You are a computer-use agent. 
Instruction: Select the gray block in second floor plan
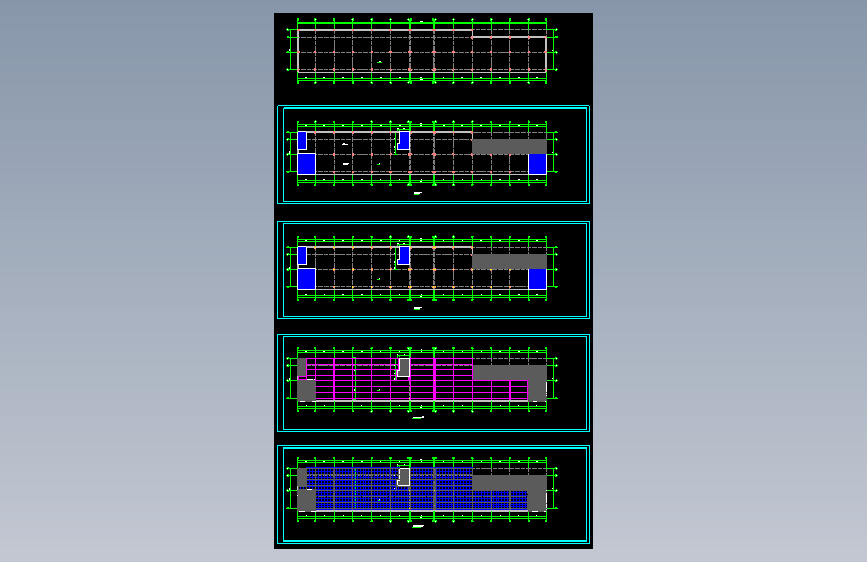509,147
